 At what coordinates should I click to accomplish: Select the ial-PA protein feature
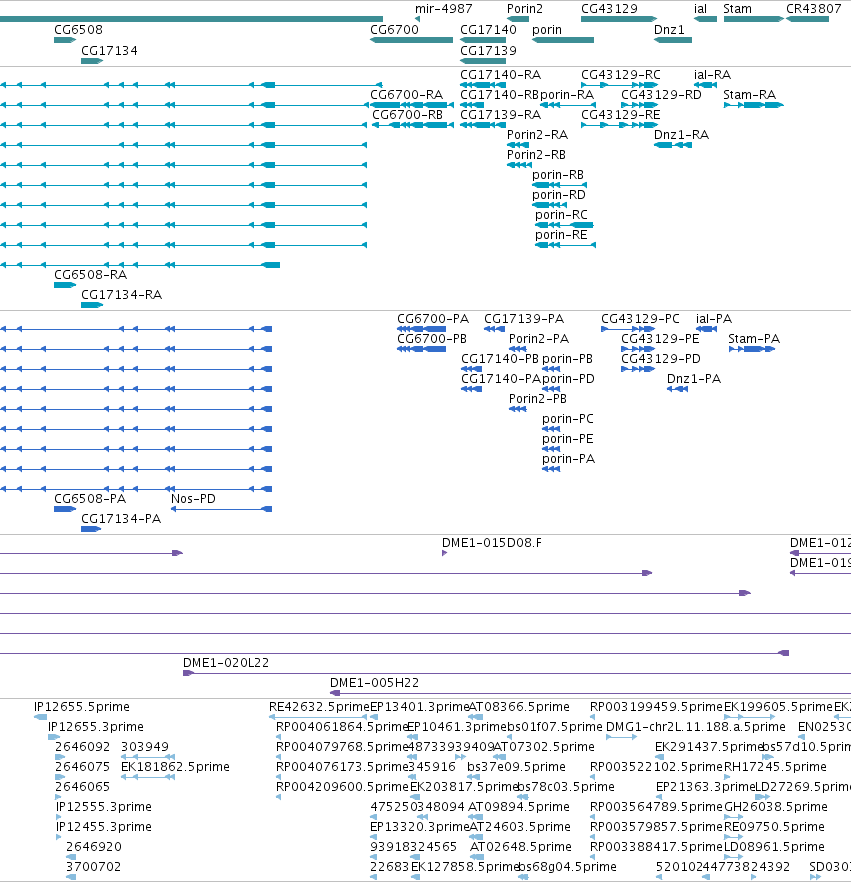(714, 319)
